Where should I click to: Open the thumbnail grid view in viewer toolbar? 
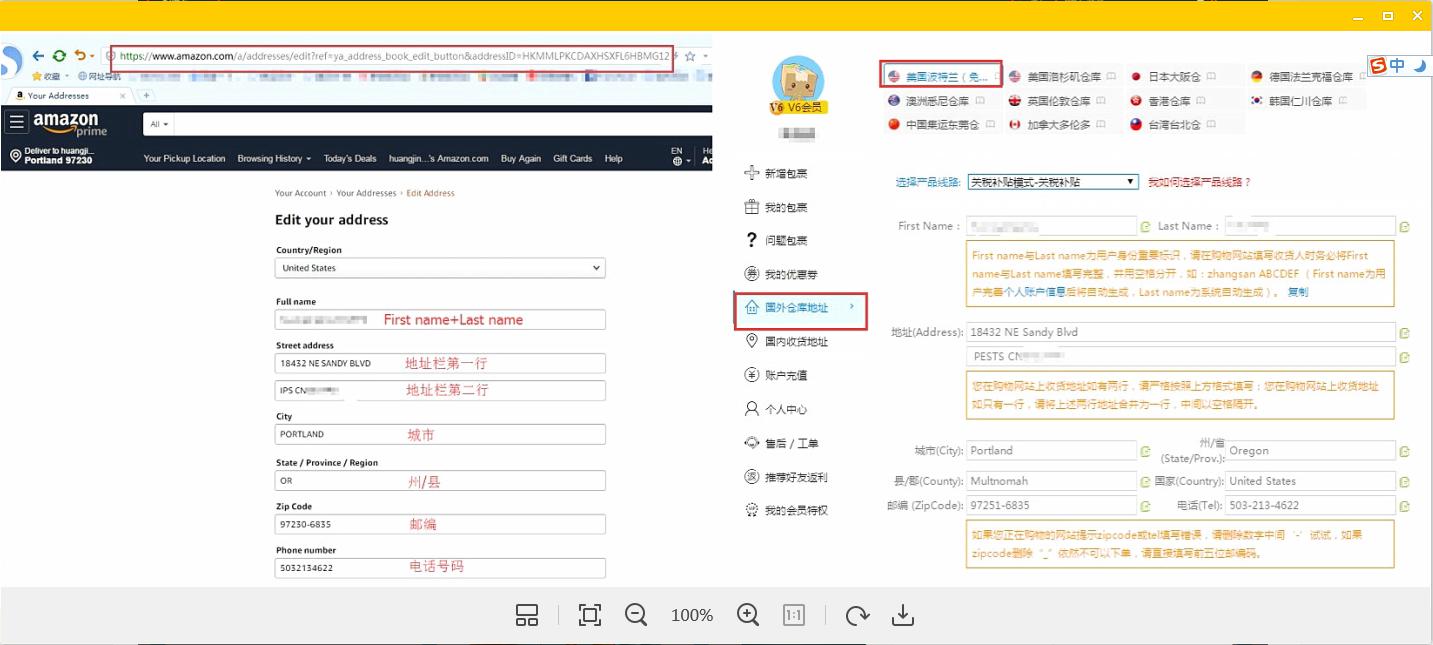(527, 615)
